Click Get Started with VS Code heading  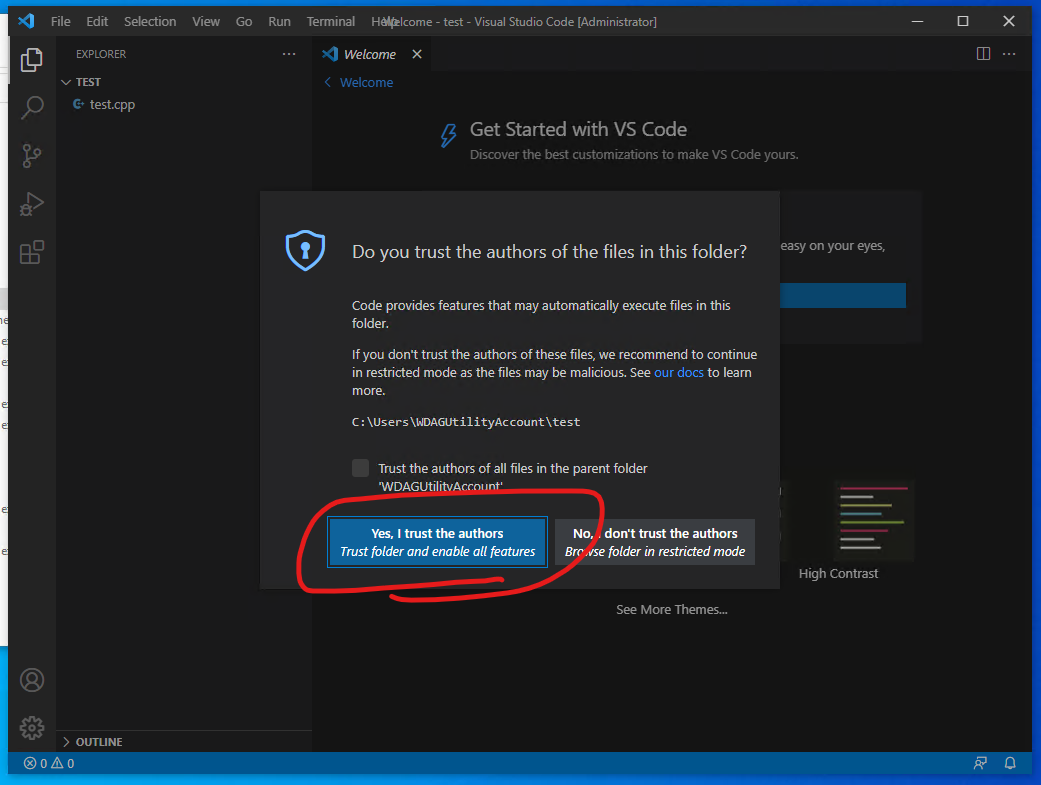(x=578, y=130)
